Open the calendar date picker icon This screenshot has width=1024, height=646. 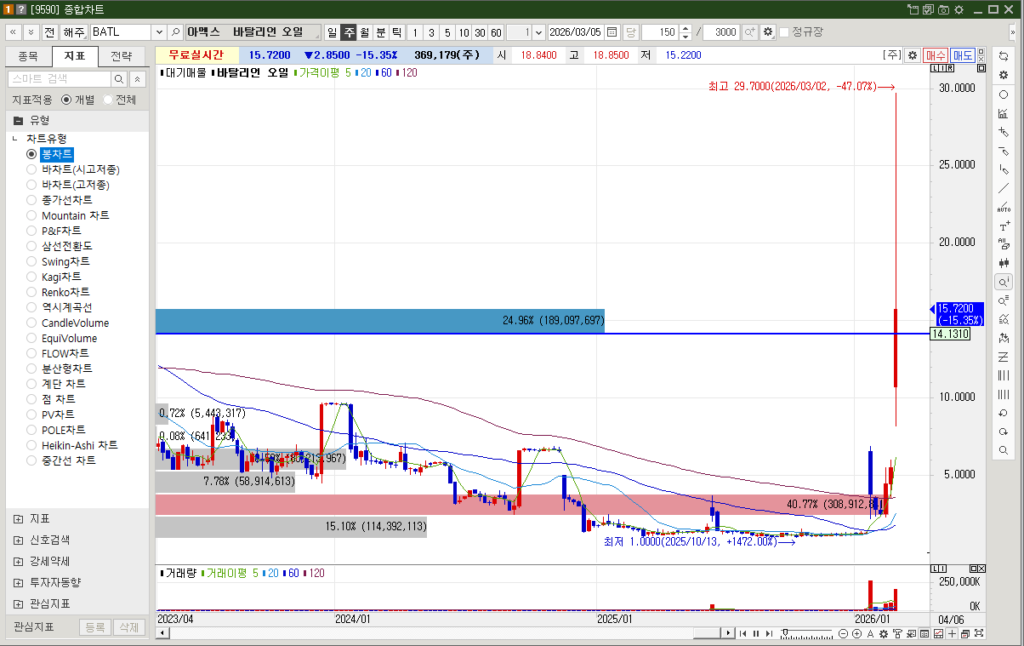(612, 32)
